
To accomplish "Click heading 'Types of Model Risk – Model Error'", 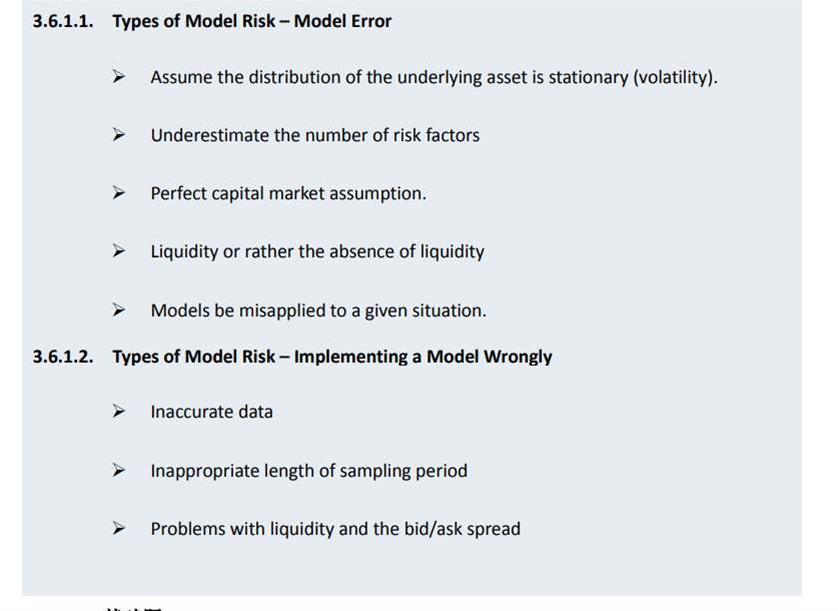I will tap(252, 21).
